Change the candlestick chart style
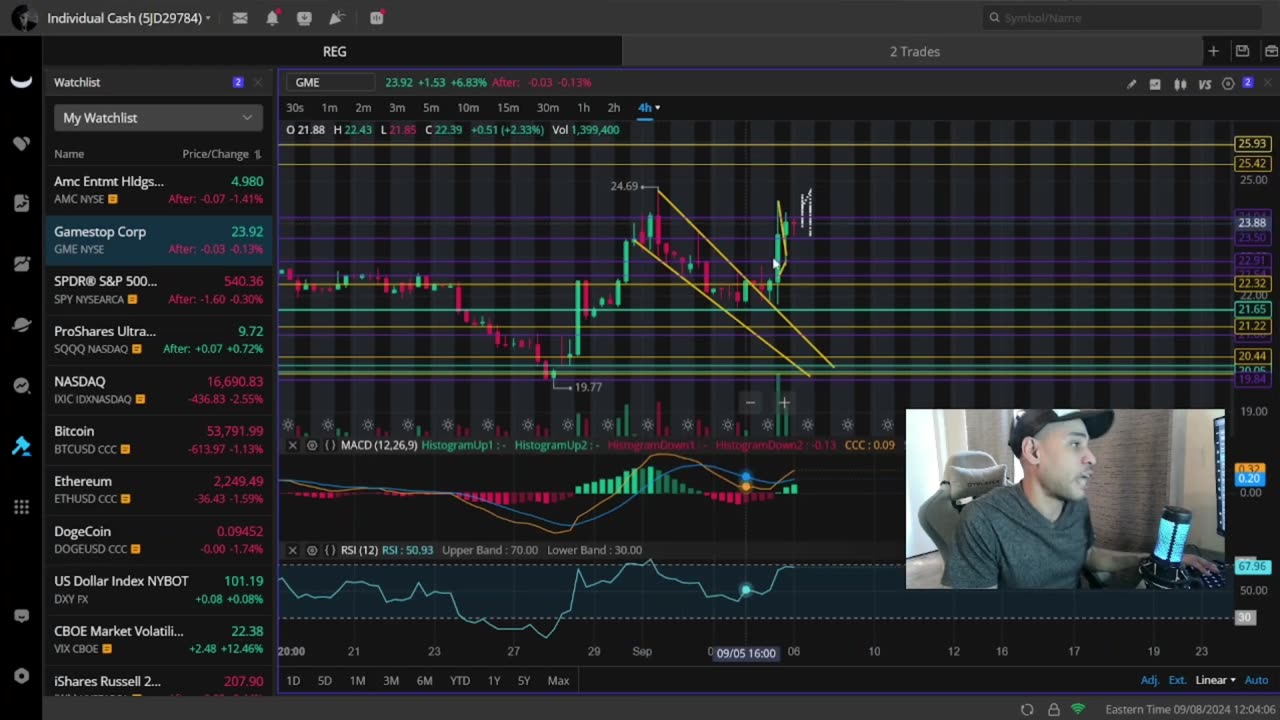1280x720 pixels. point(1180,84)
